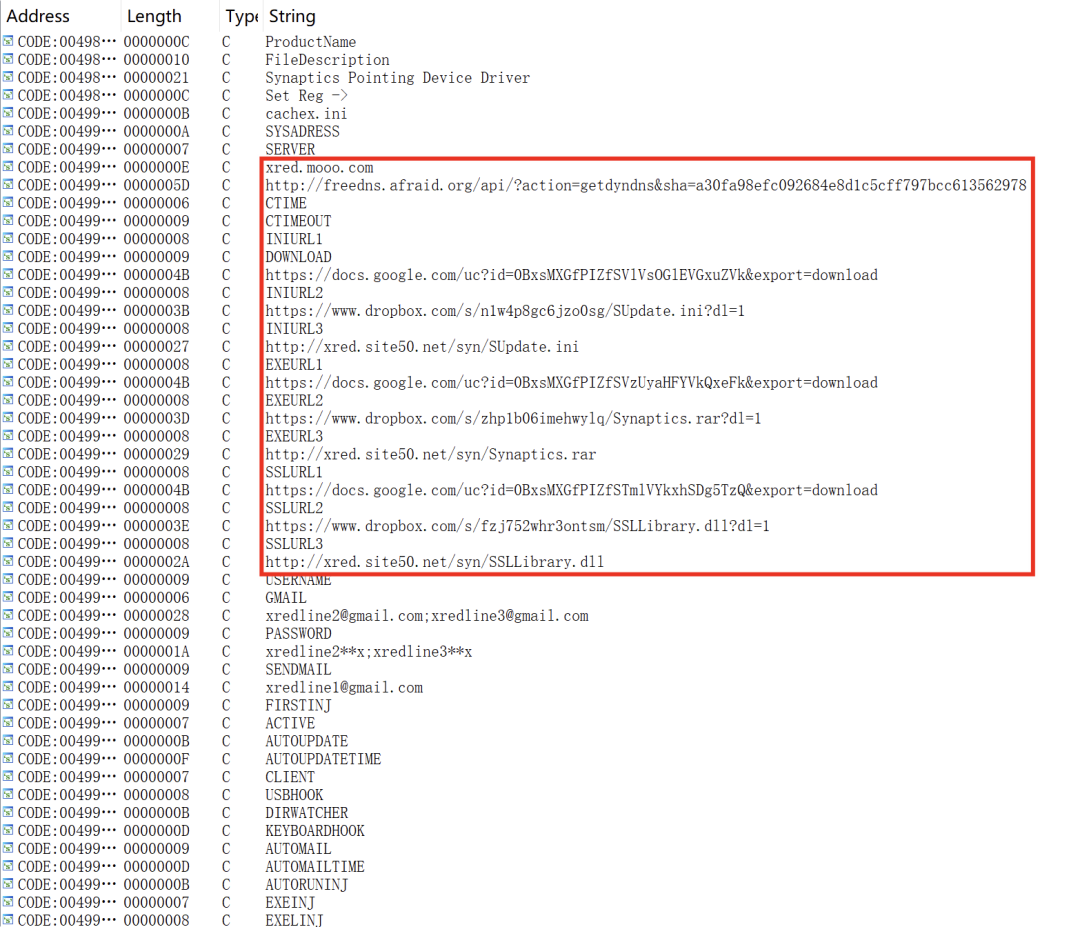Click the length value 00000014
This screenshot has width=1080, height=927.
coord(156,687)
